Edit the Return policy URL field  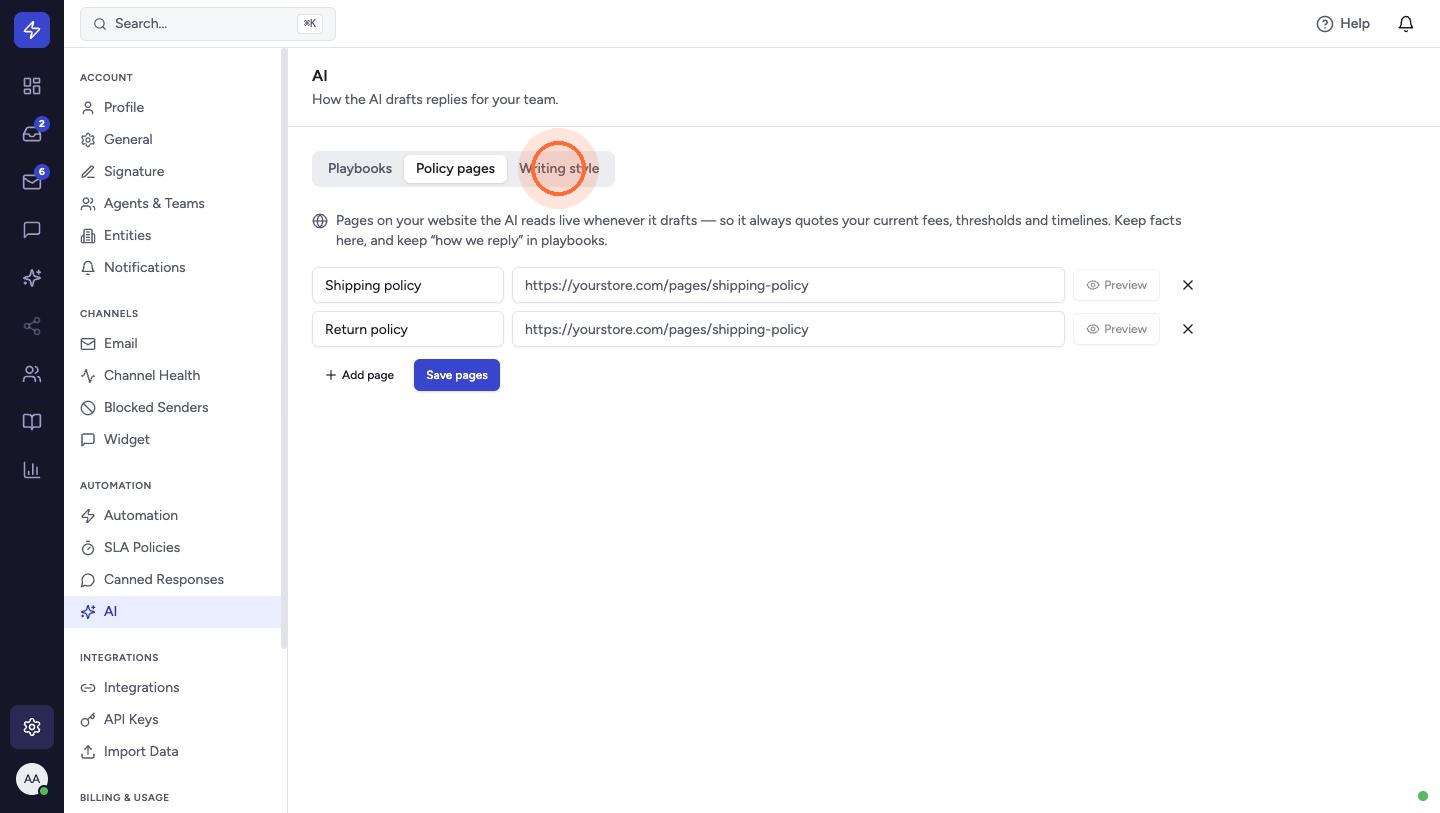[x=788, y=329]
